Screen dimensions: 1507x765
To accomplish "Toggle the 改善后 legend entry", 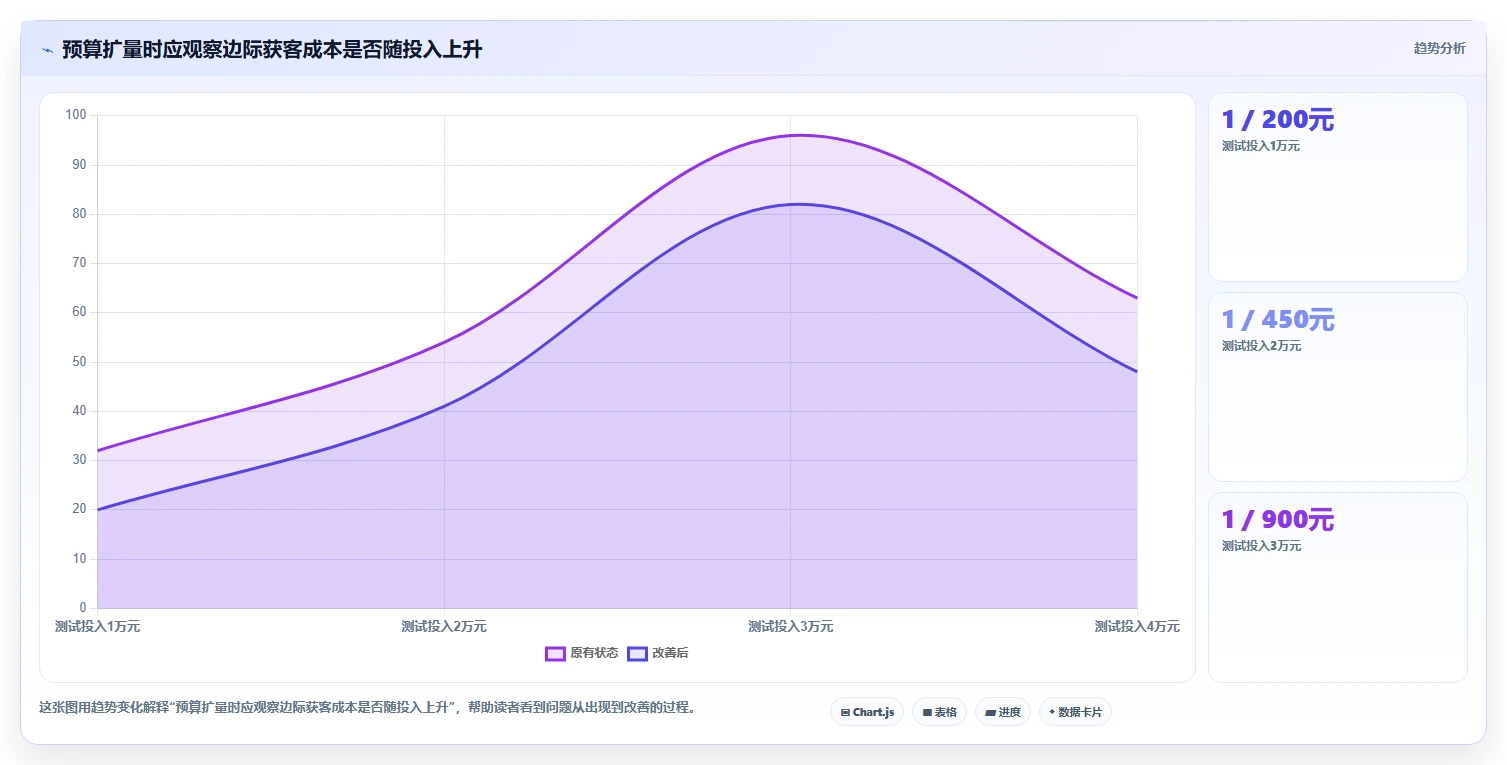I will click(657, 653).
